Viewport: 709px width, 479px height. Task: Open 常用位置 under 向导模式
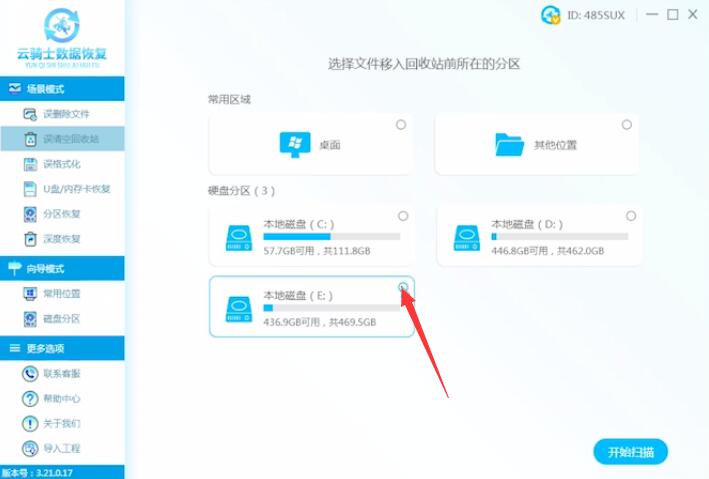(x=62, y=294)
